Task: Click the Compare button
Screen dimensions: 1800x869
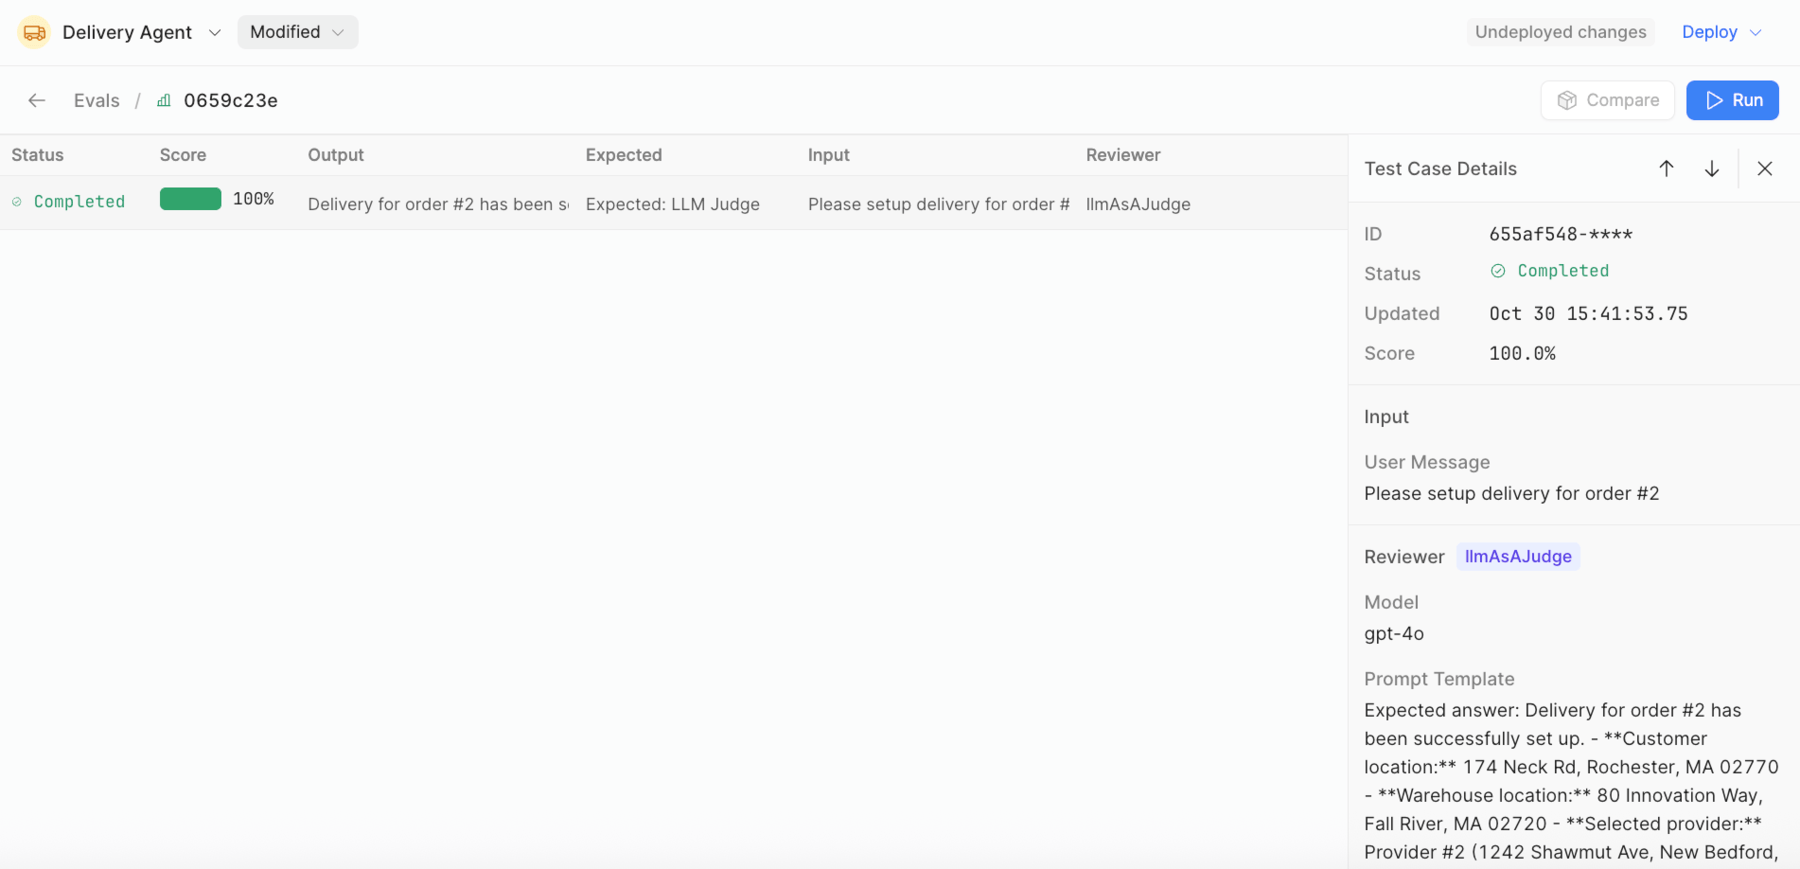Action: tap(1607, 100)
